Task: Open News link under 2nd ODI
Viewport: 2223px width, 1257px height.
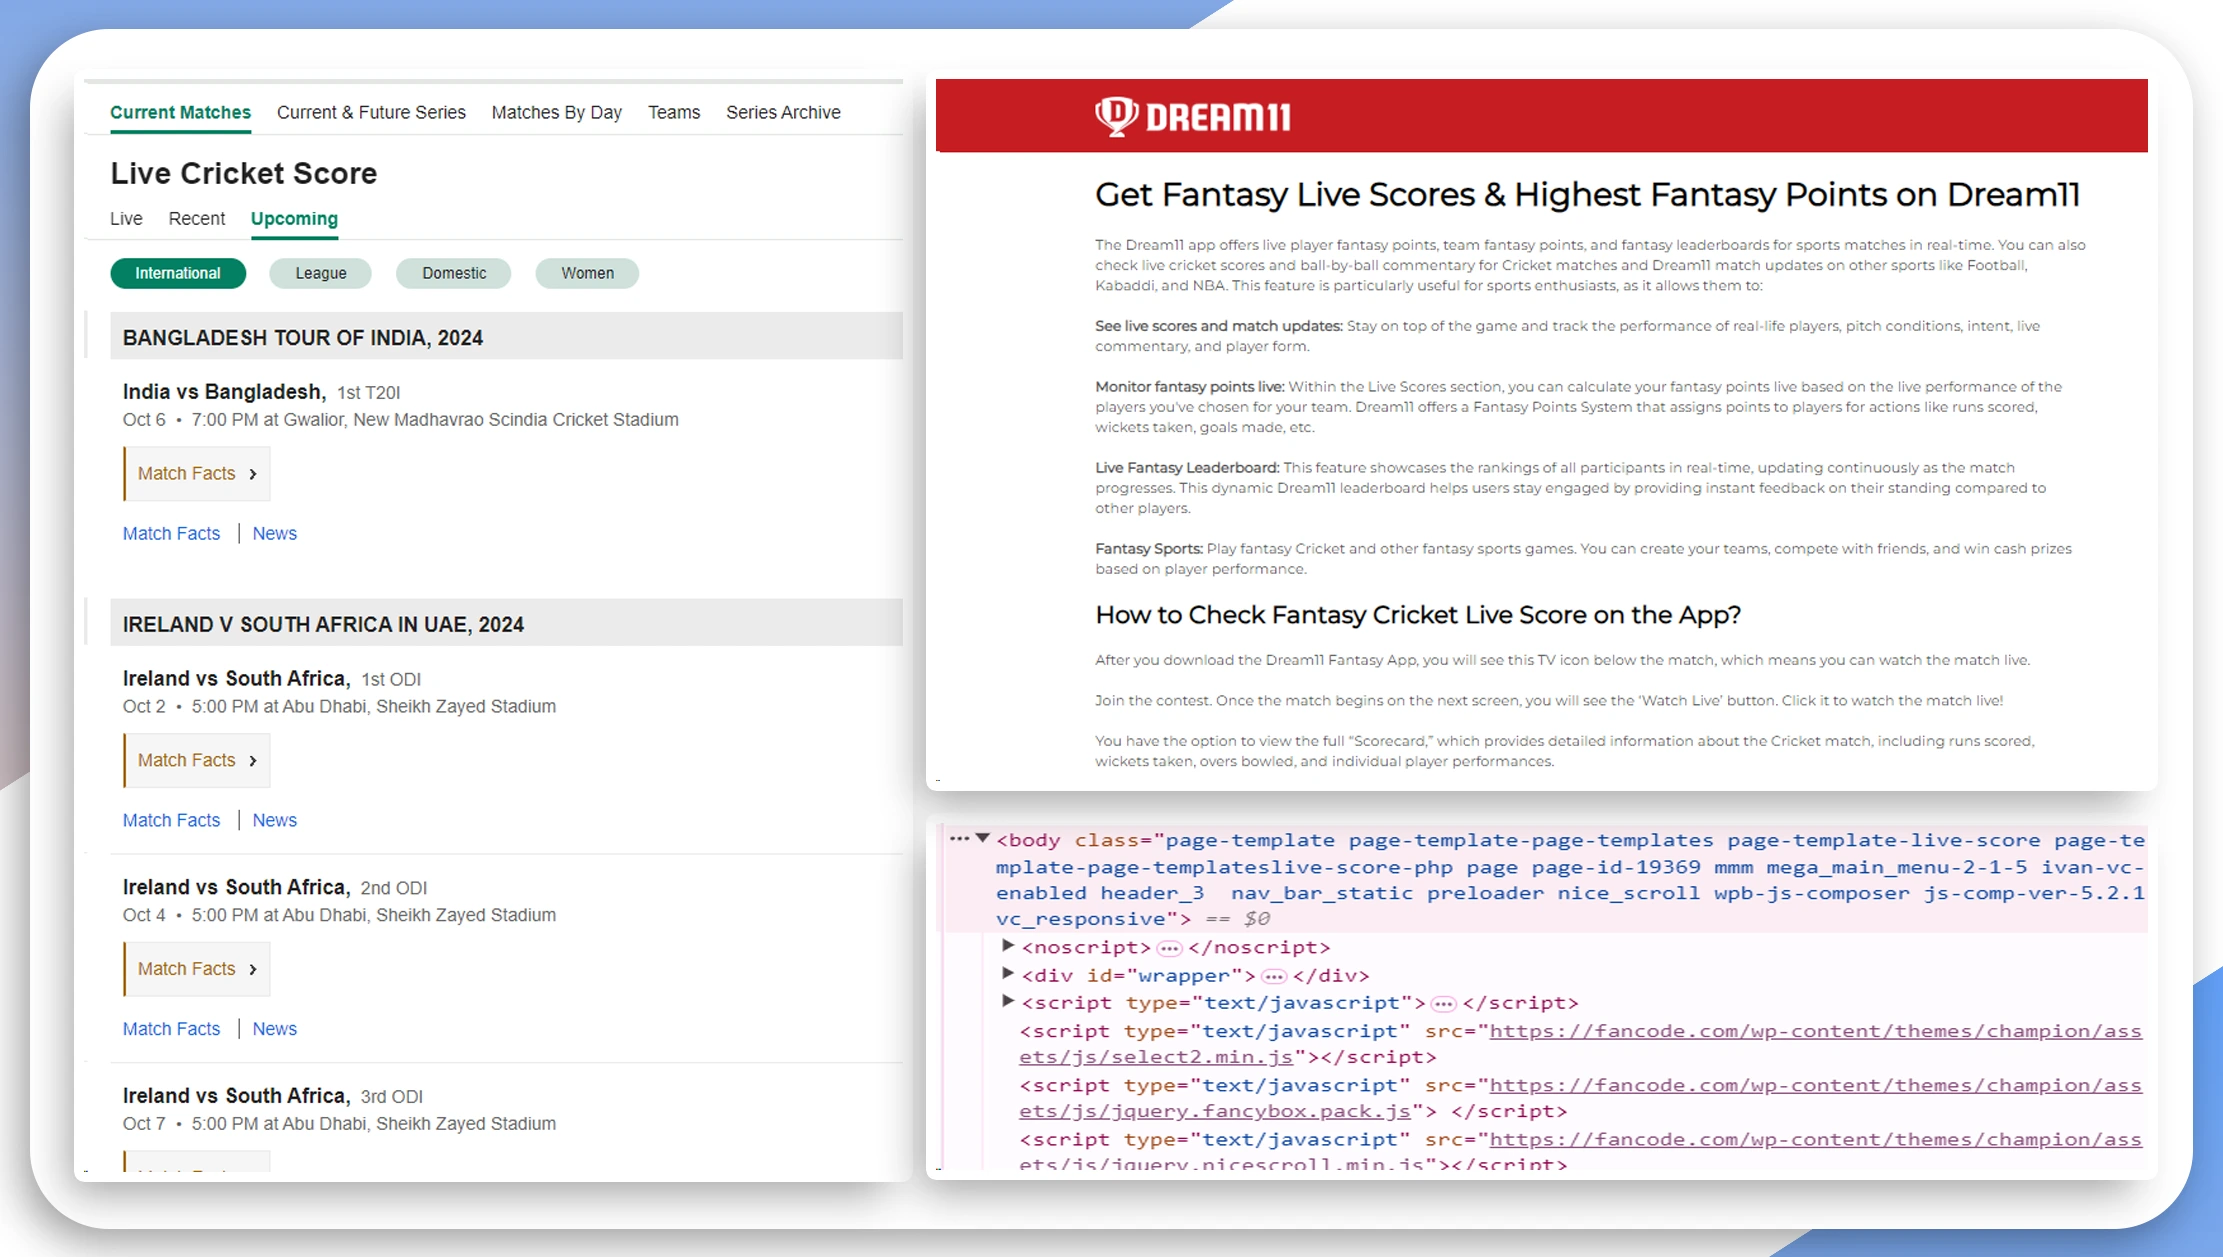Action: click(274, 1029)
